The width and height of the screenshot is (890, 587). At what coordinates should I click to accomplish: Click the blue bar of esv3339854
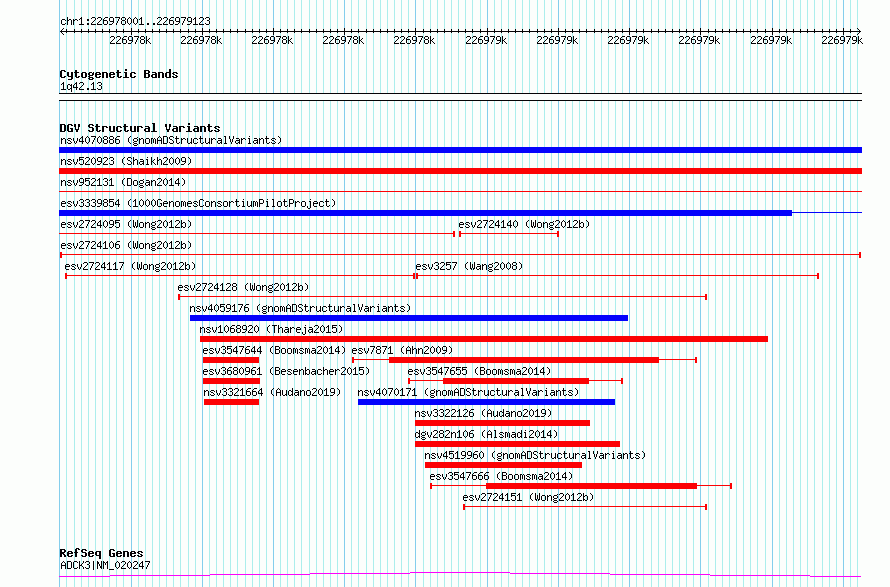[425, 213]
